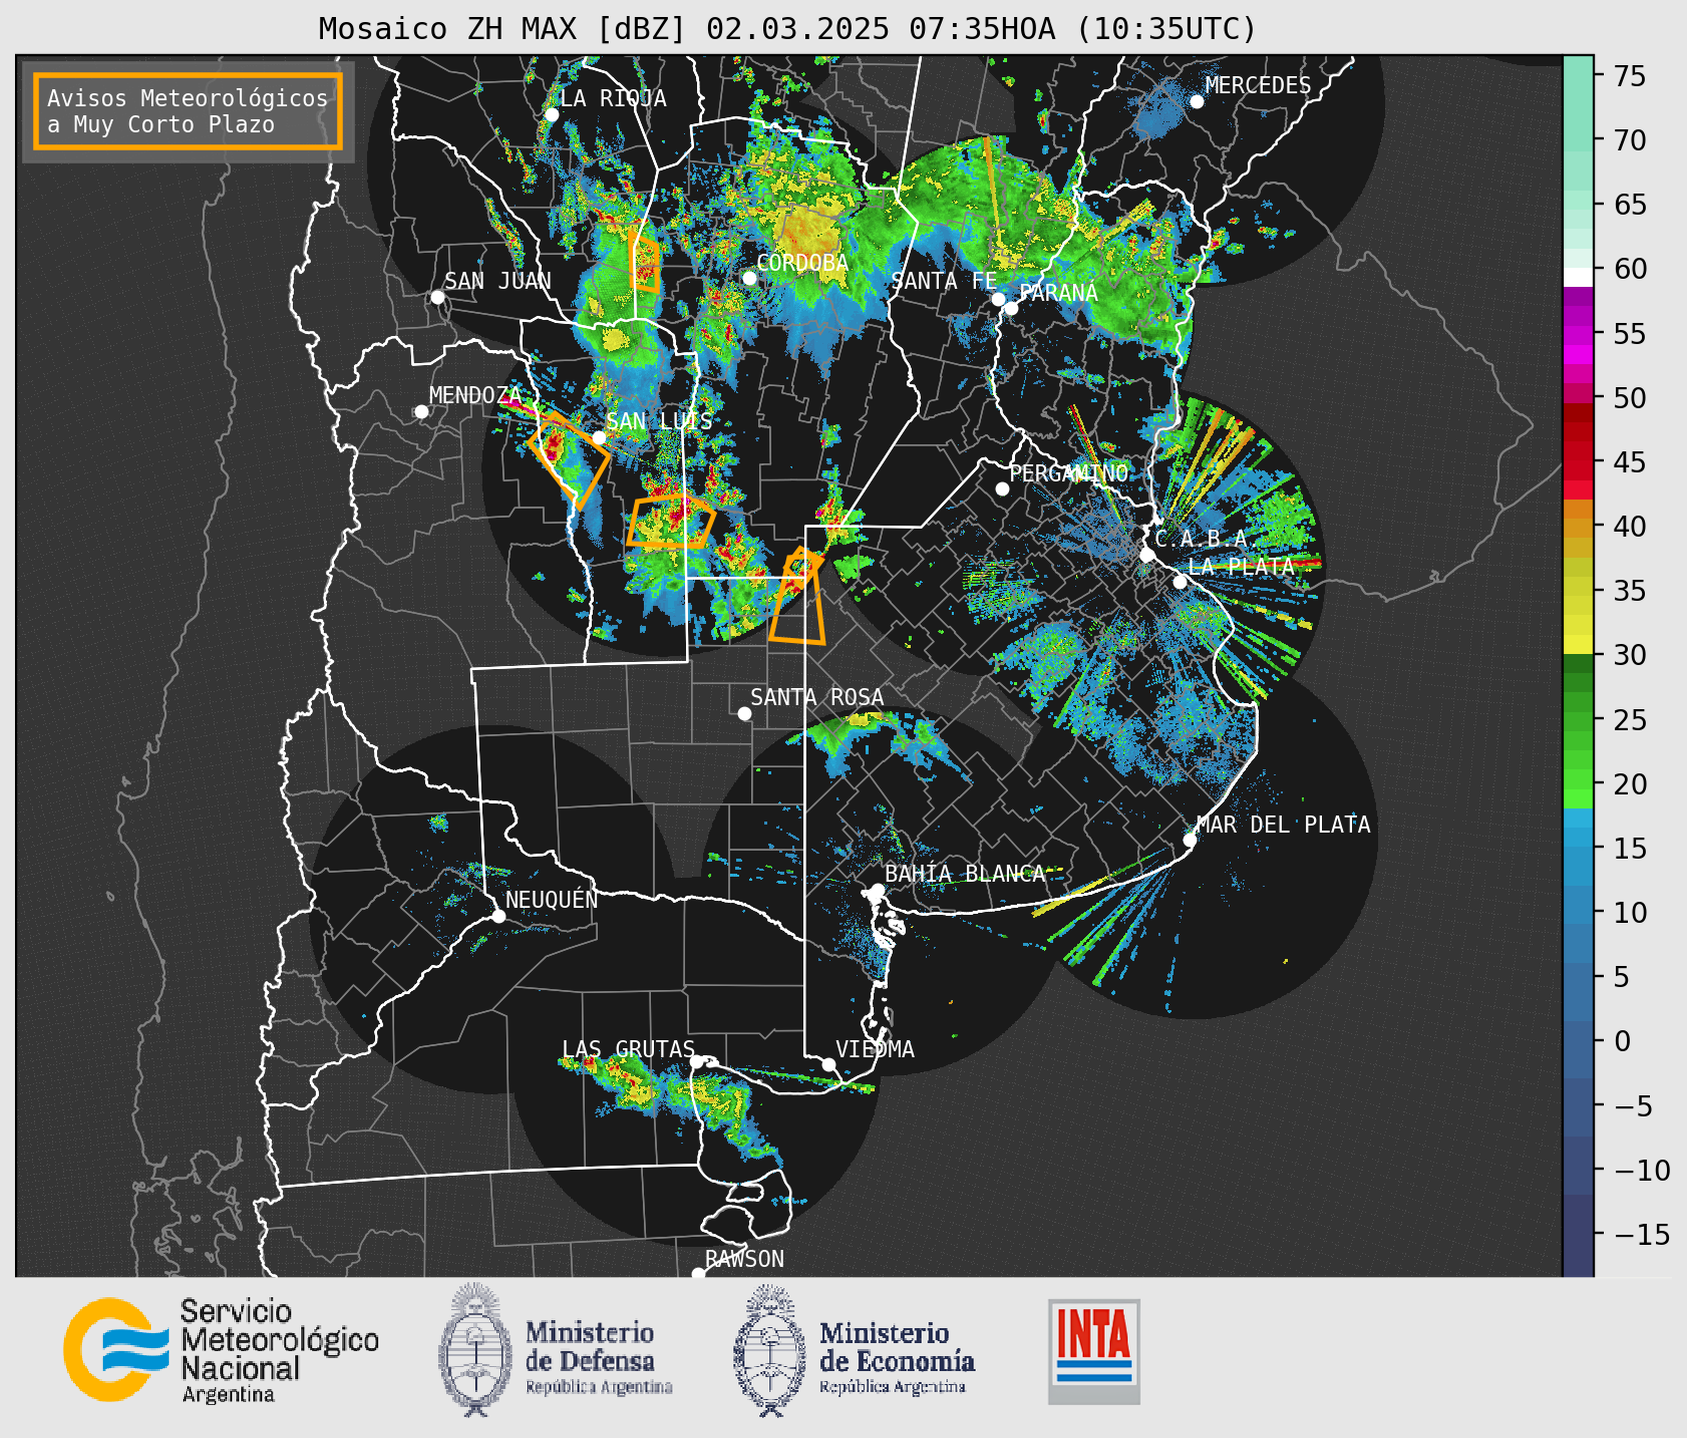Click the 65 tick label on the scale
Viewport: 1687px width, 1438px height.
coord(1629,205)
